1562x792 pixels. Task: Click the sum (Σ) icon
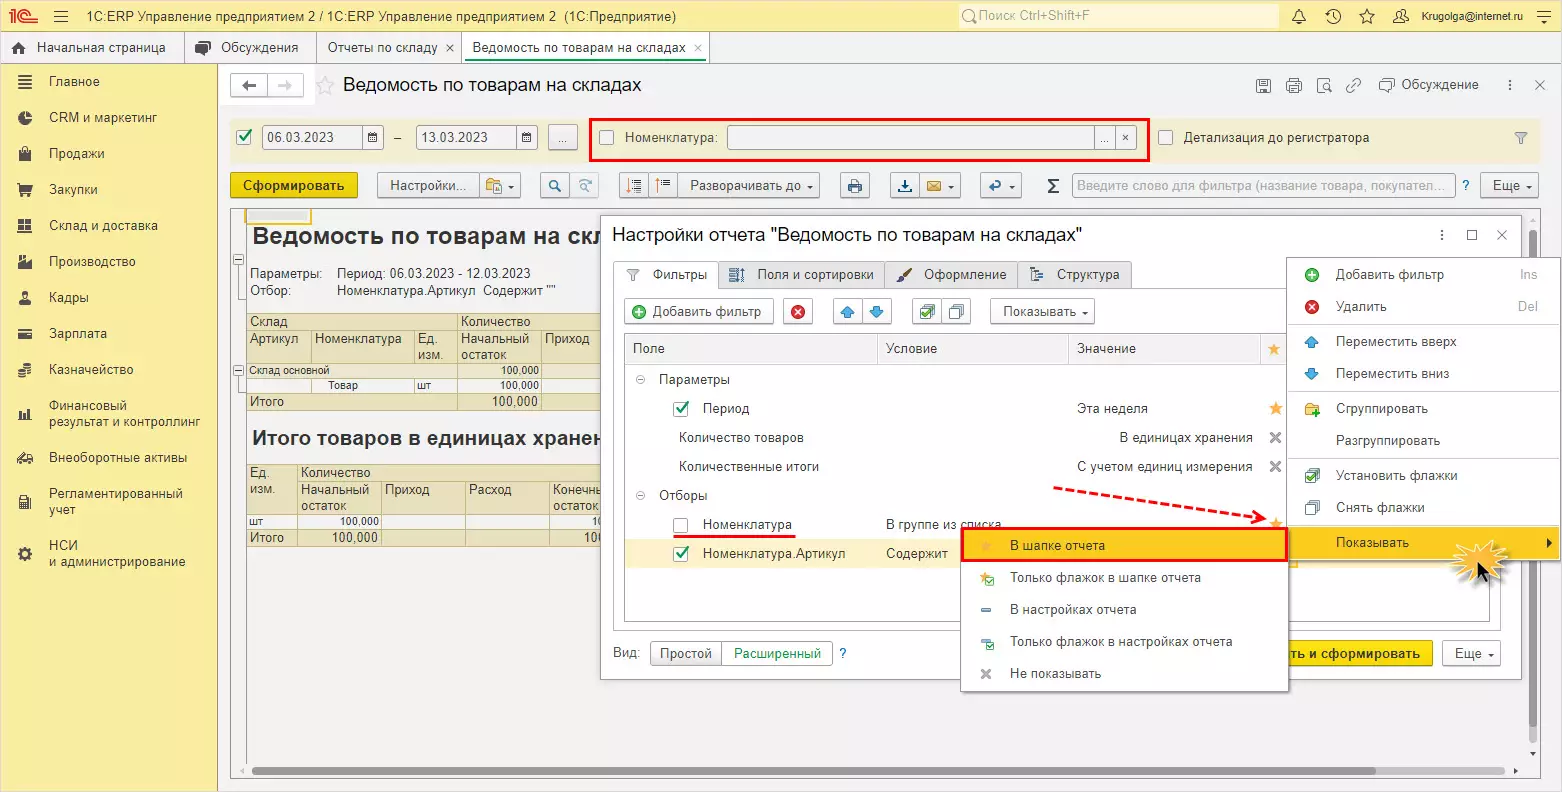[1052, 186]
